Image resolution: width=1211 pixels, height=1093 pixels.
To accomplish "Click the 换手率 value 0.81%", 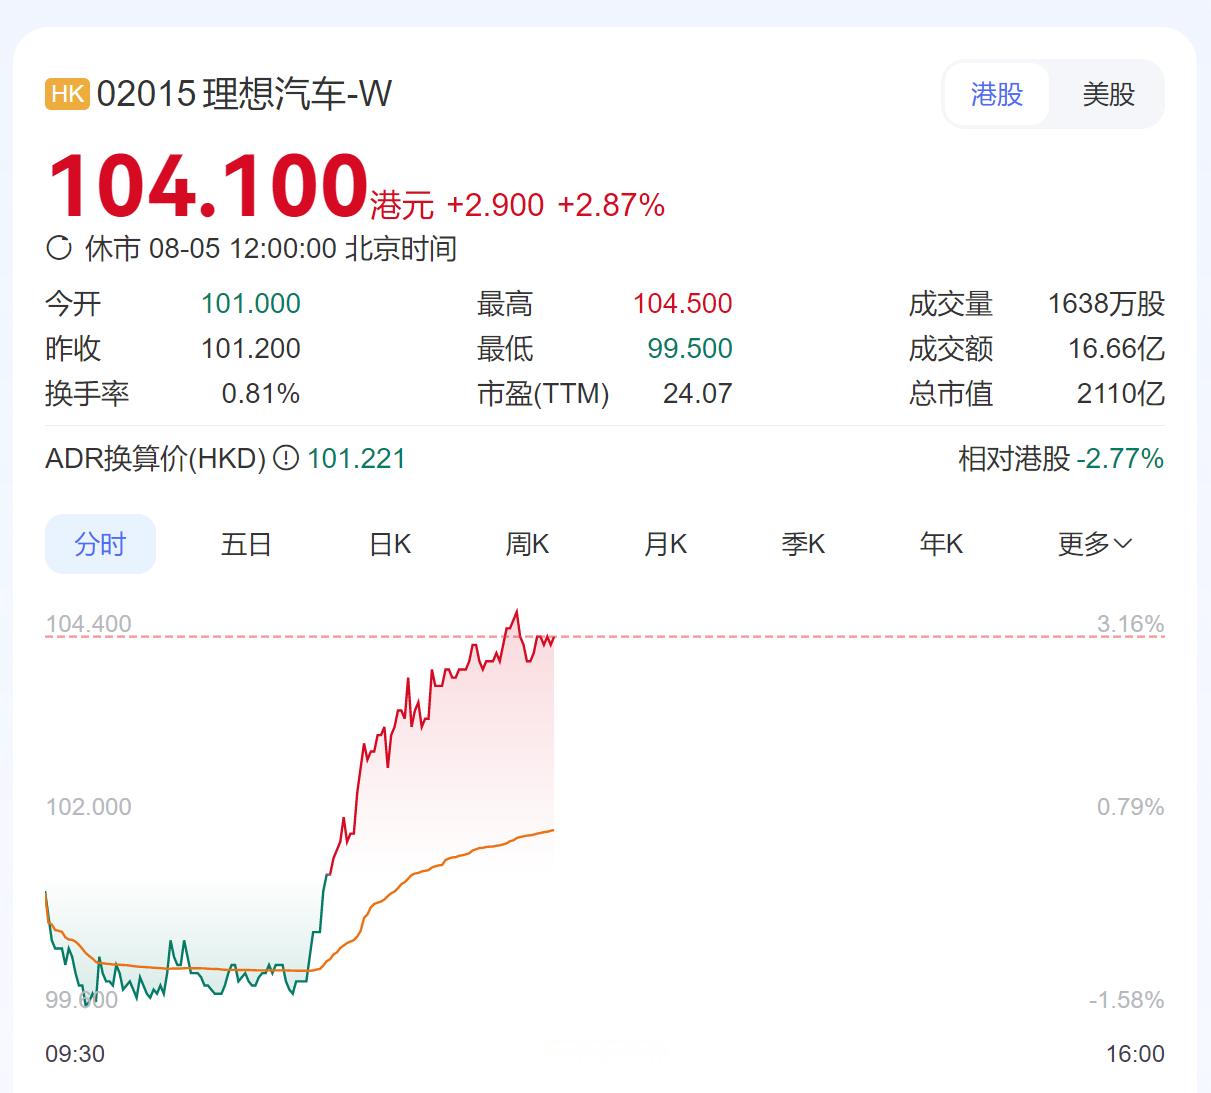I will pos(261,394).
